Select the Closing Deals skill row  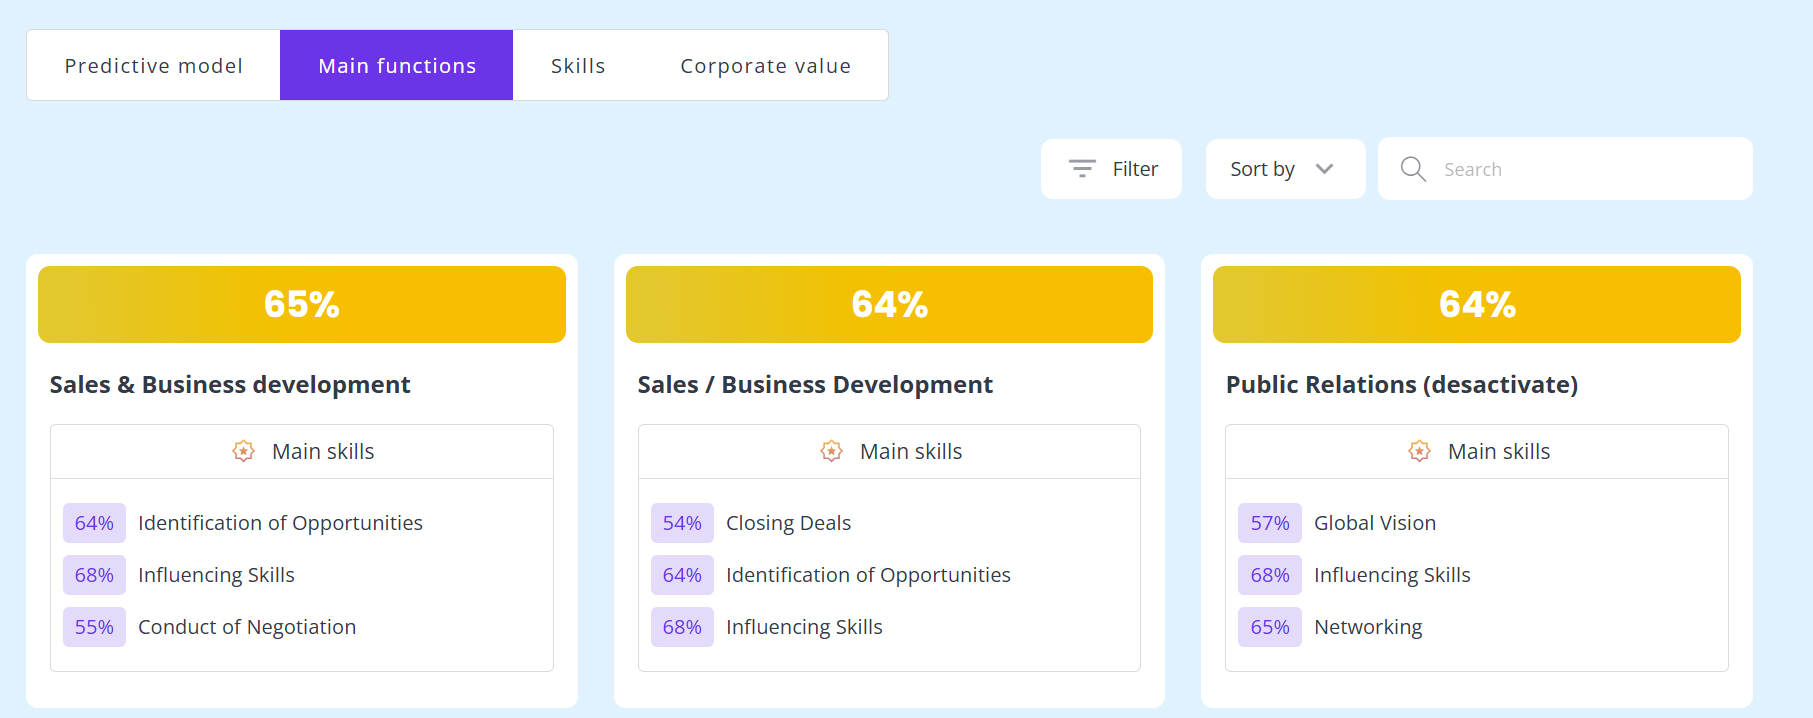point(889,523)
